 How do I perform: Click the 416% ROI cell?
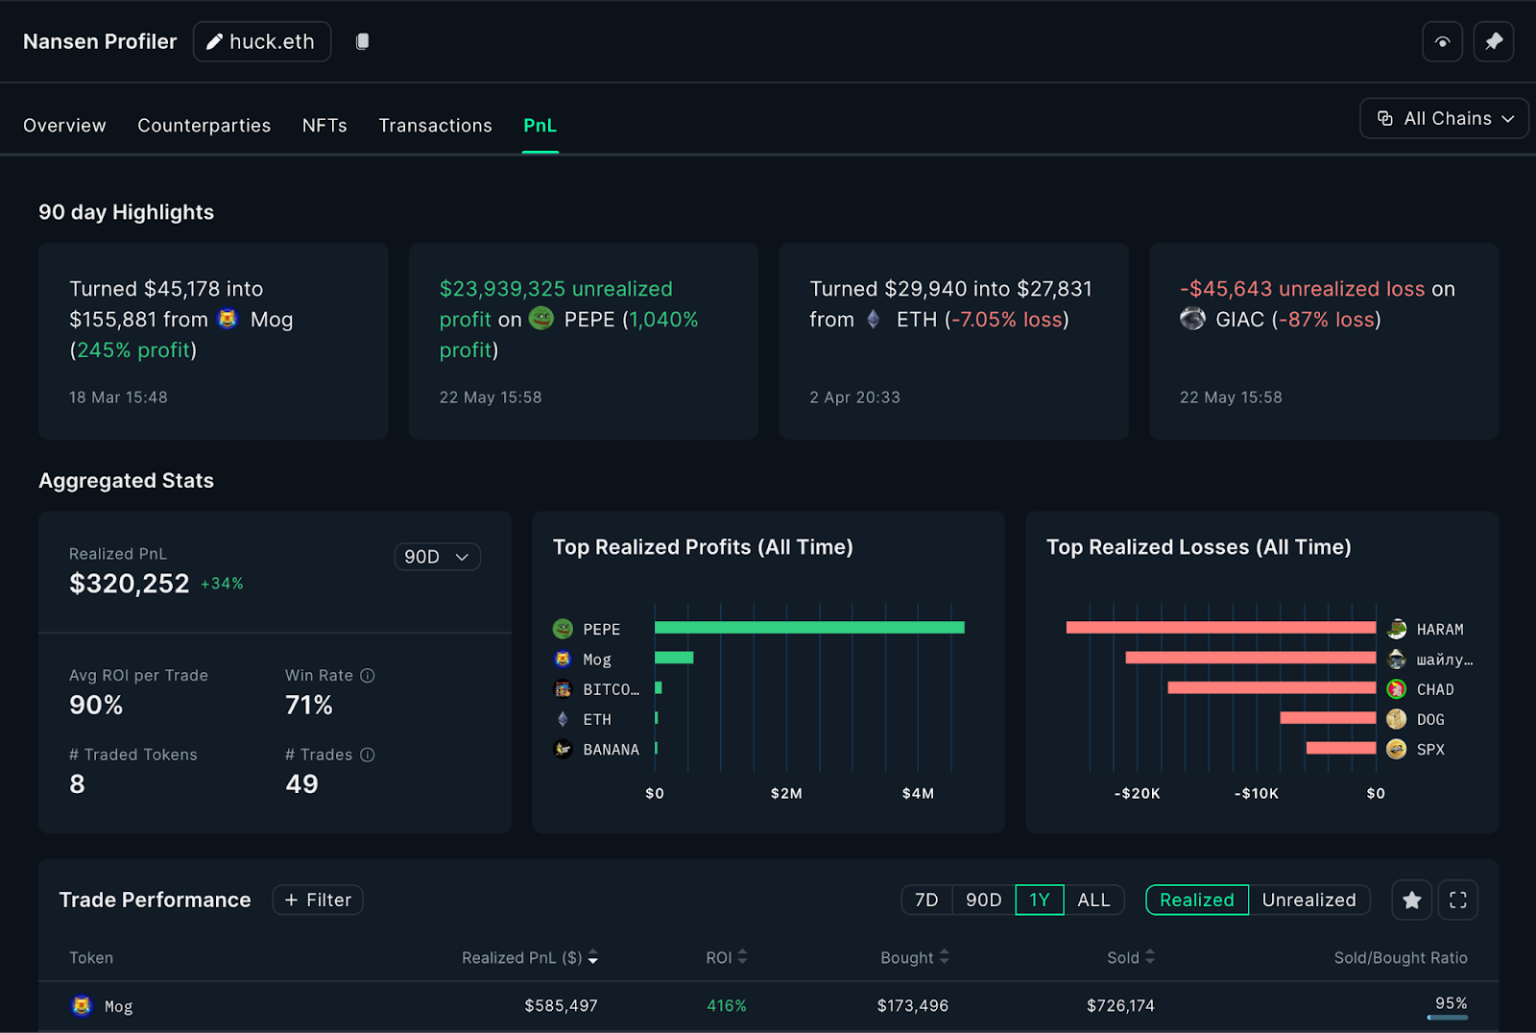727,1006
